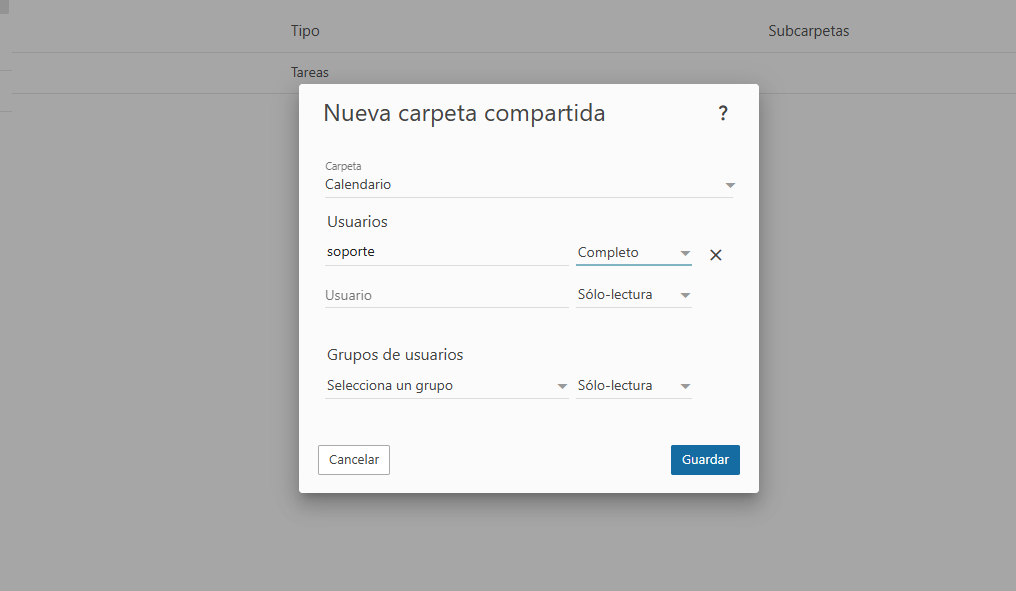Focus the empty Usuario input field
Viewport: 1016px width, 591px height.
click(x=446, y=295)
